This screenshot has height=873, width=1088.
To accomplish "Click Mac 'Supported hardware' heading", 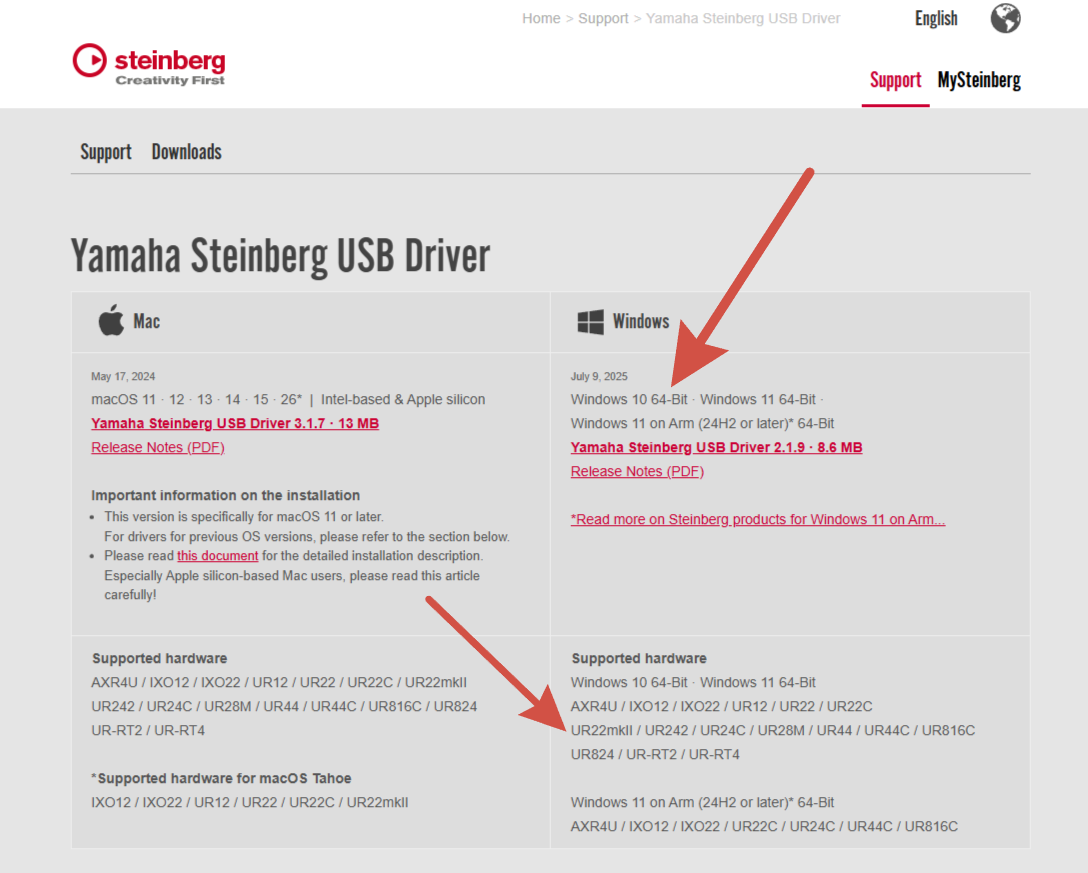I will tap(160, 659).
